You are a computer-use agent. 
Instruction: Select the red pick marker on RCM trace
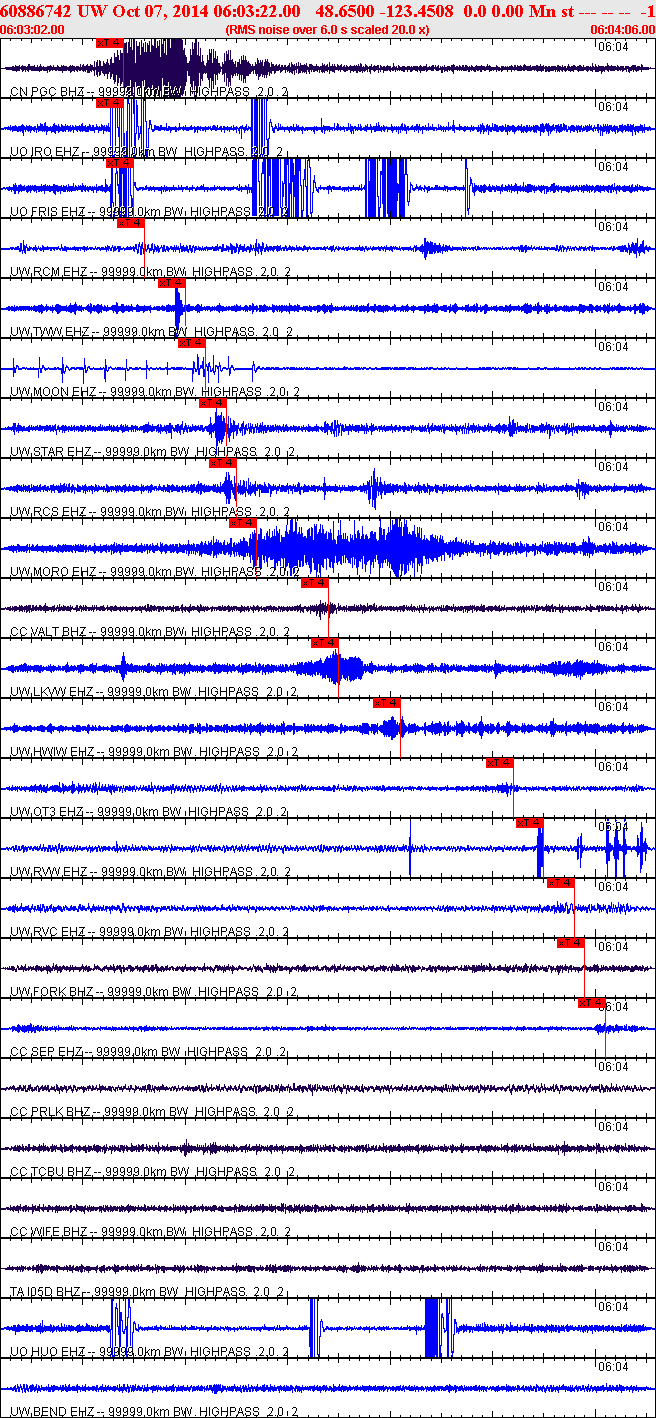coord(131,223)
